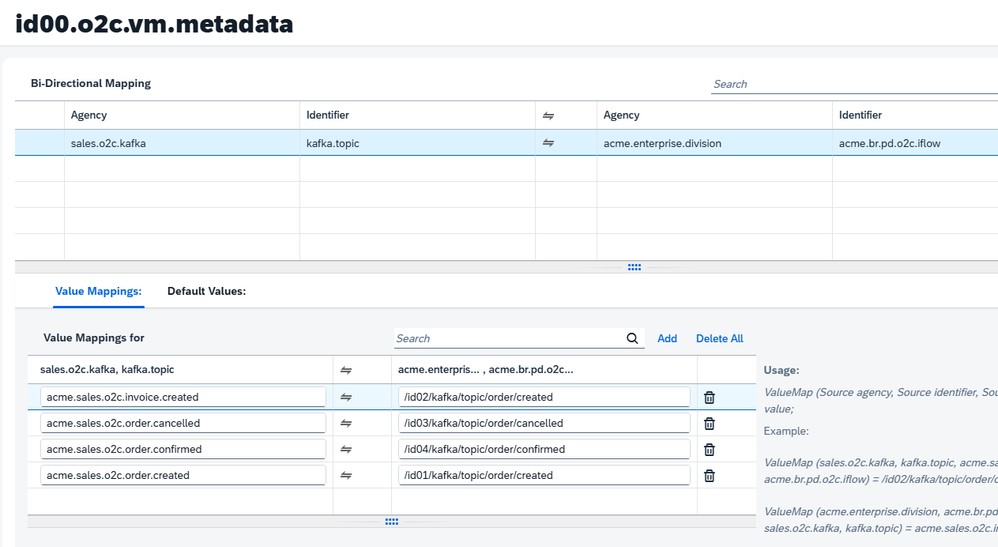
Task: Click the search magnifier in Value Mappings
Action: pyautogui.click(x=632, y=338)
